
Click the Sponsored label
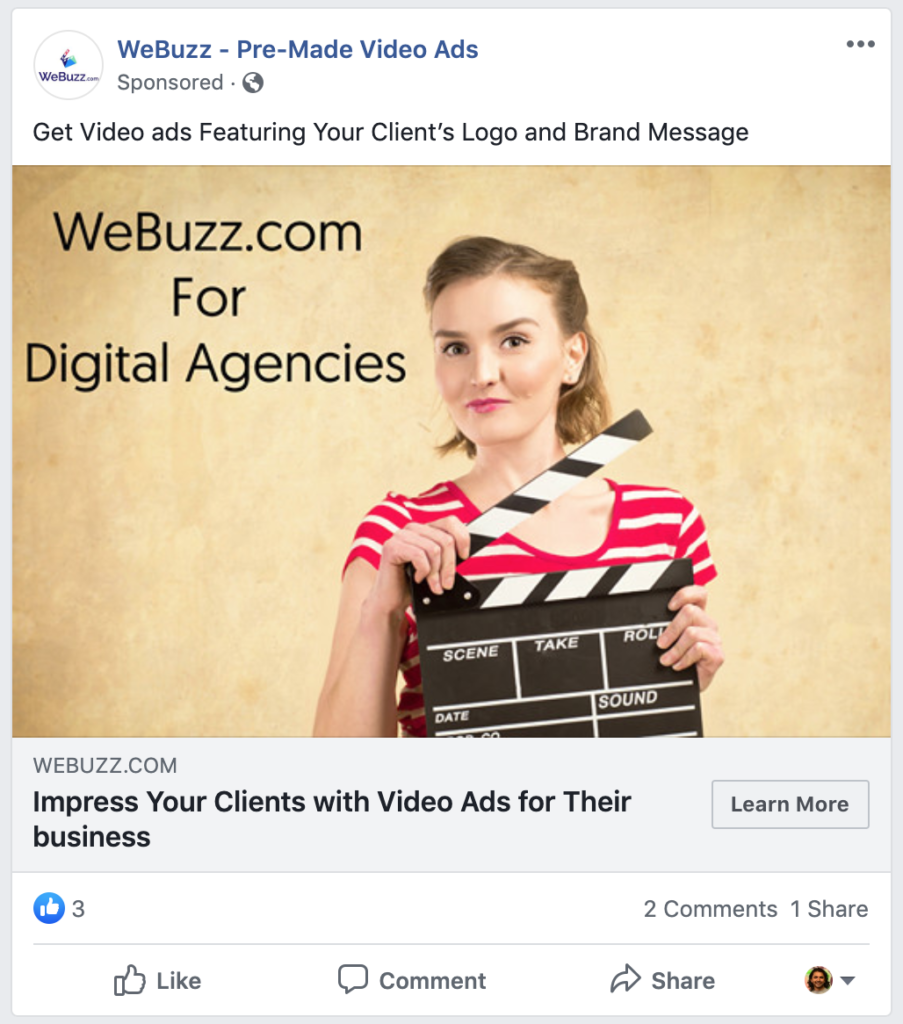pos(170,83)
